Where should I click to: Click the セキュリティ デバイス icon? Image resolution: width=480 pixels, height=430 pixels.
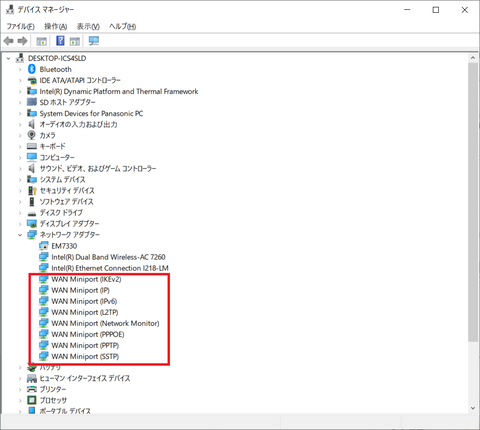32,190
